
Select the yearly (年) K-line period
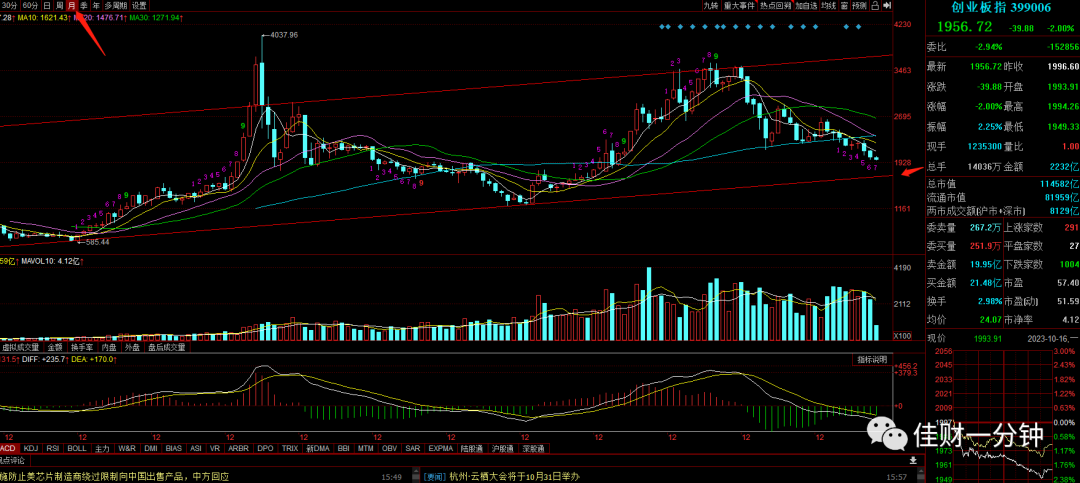click(x=96, y=5)
